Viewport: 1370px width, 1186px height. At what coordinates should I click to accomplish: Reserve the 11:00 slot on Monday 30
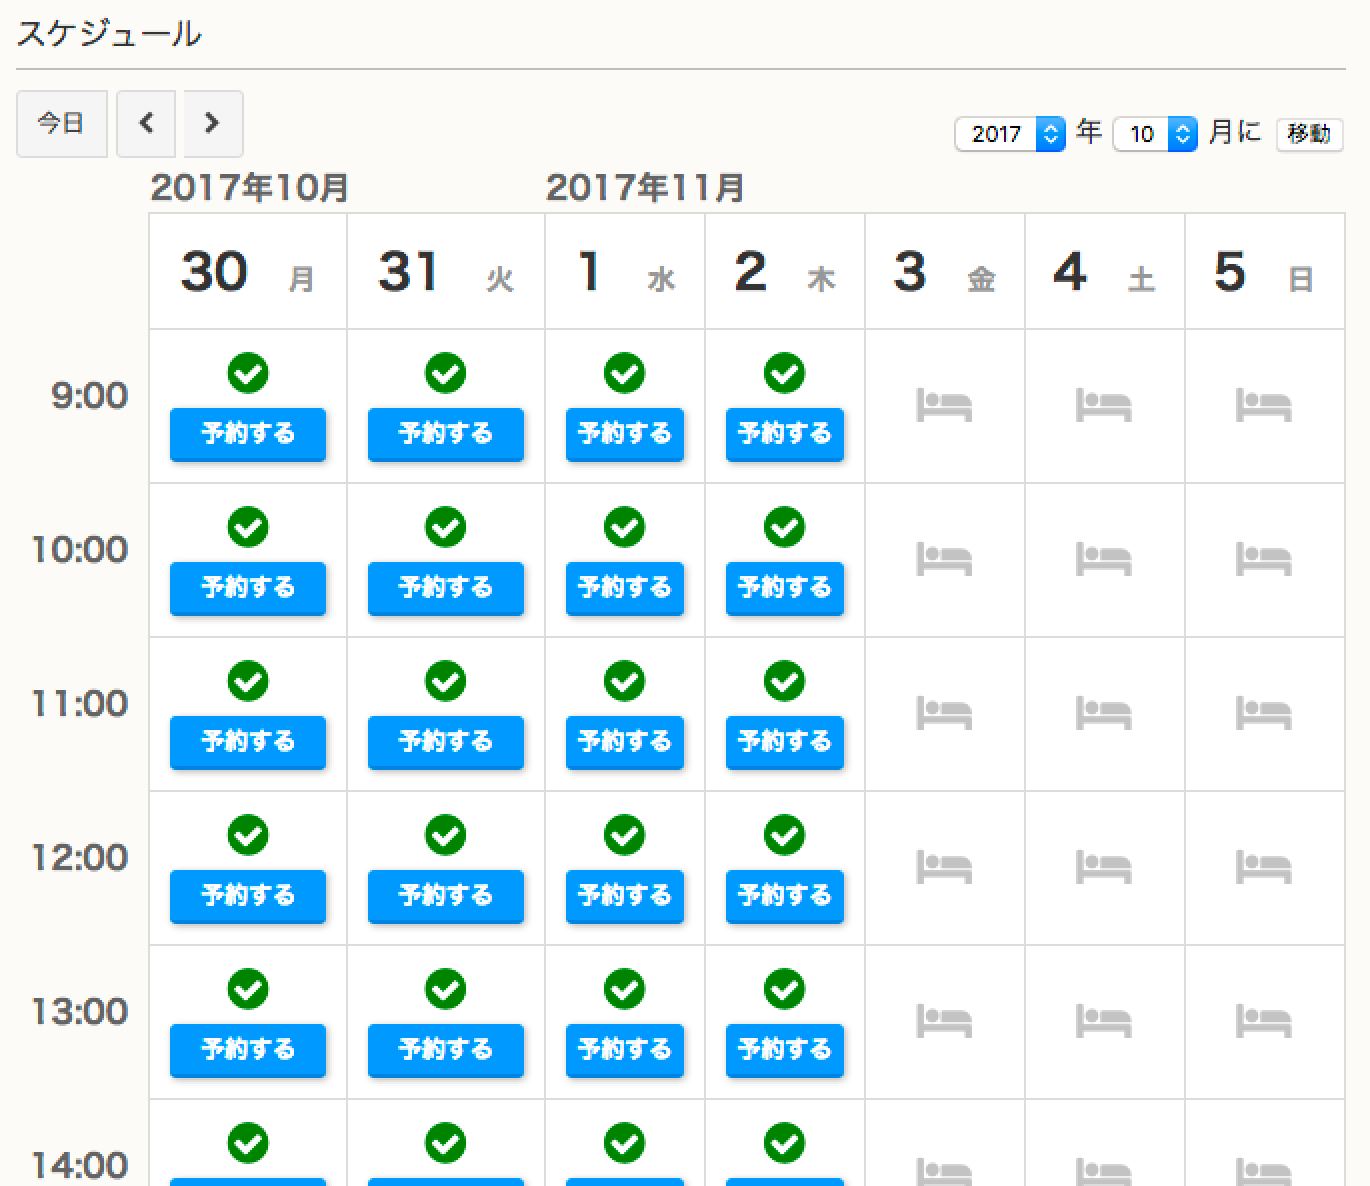248,742
